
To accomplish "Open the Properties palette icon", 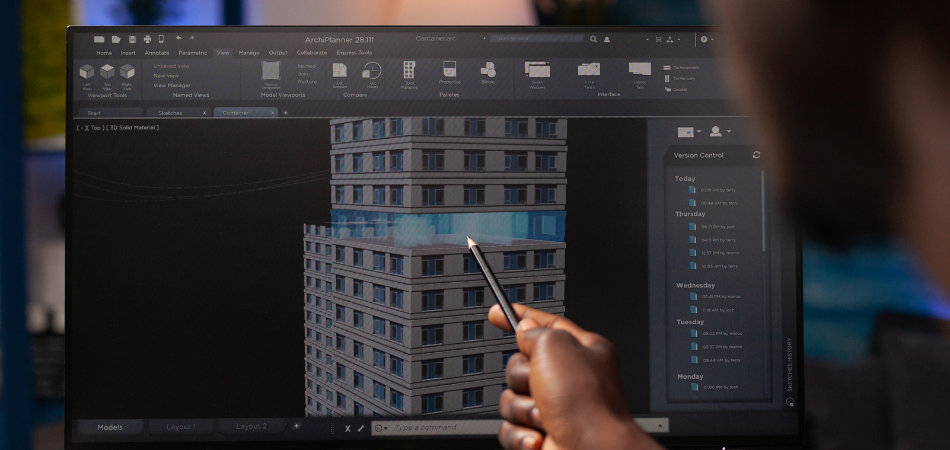I will tap(449, 70).
